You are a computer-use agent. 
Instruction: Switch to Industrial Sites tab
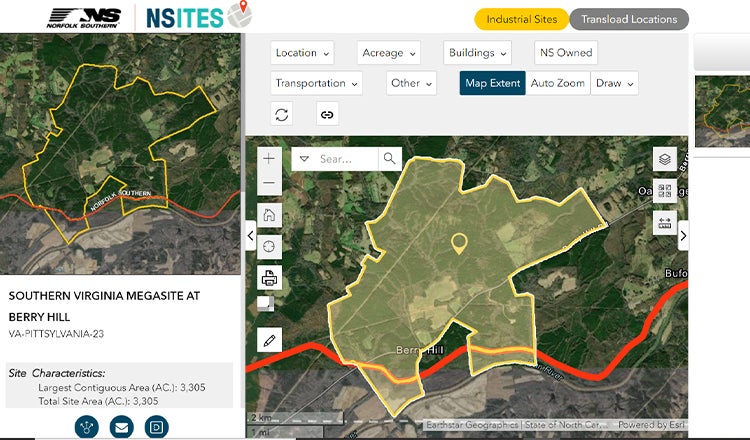(521, 20)
